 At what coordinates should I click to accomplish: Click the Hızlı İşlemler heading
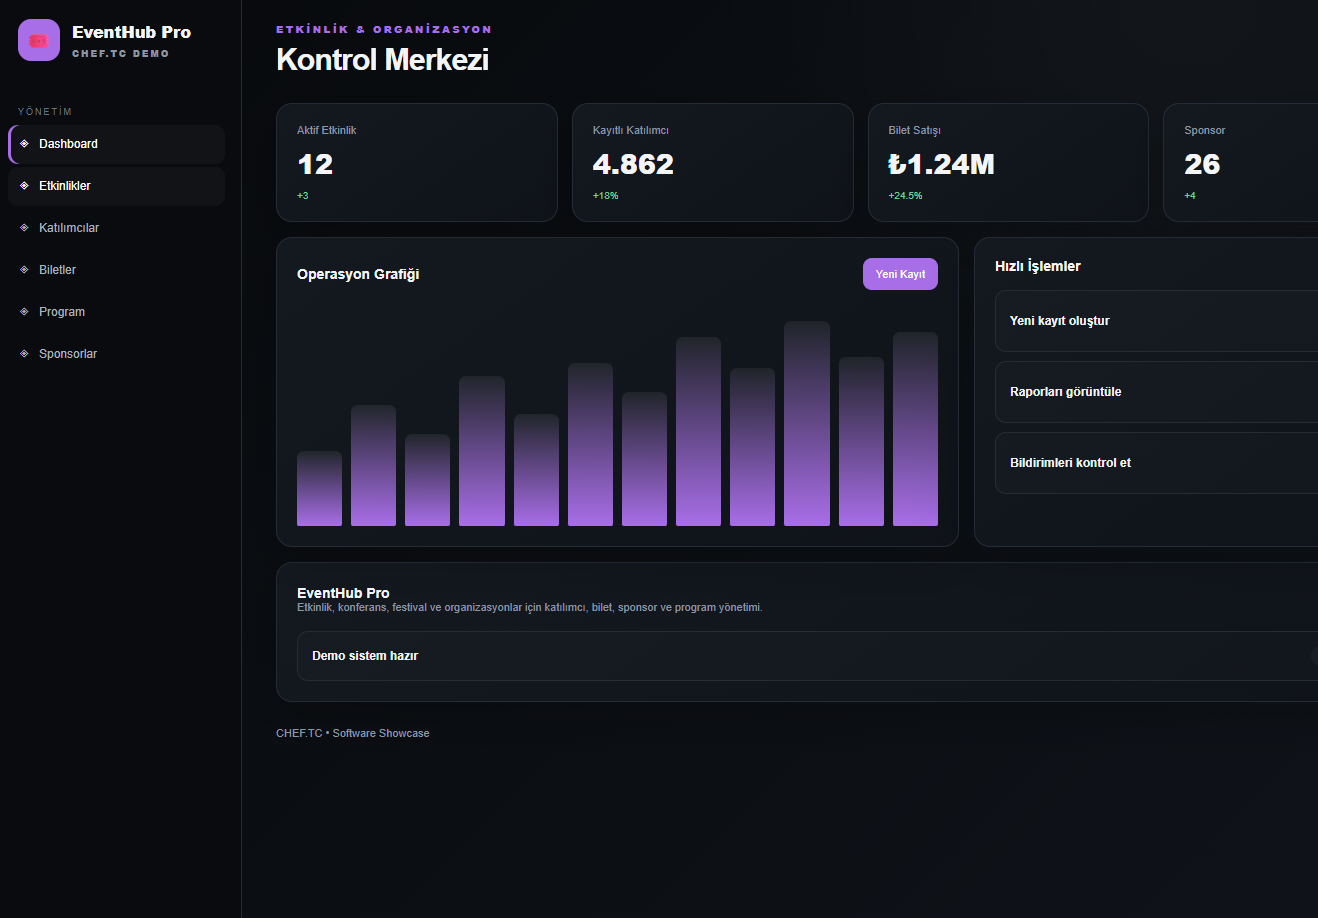1038,266
